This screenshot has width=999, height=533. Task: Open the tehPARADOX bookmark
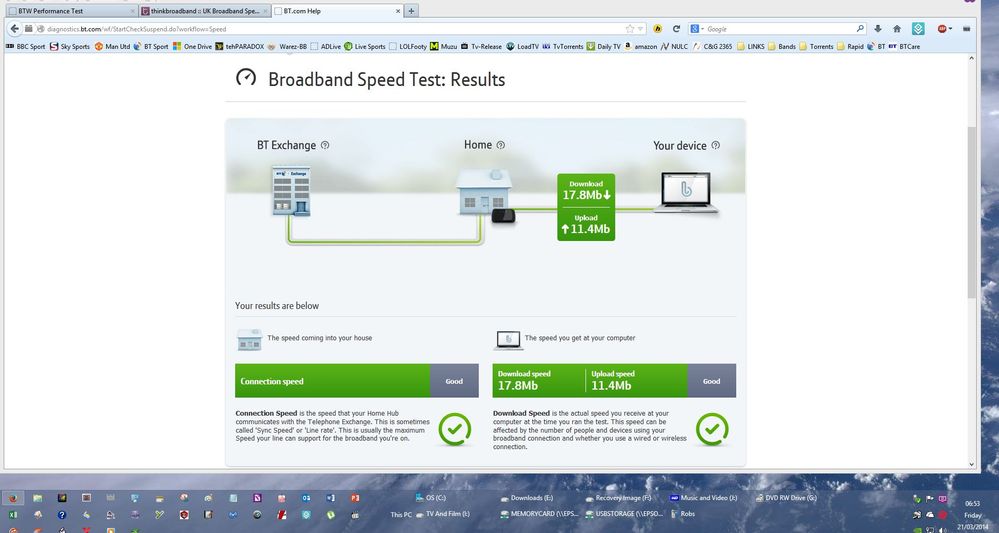tap(240, 46)
